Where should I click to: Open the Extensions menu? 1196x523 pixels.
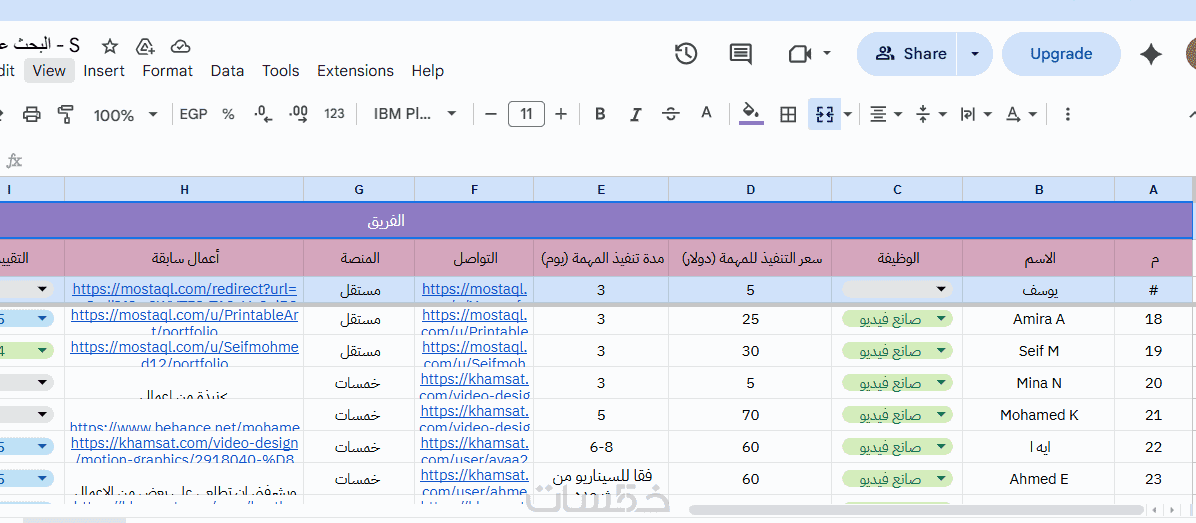click(355, 71)
